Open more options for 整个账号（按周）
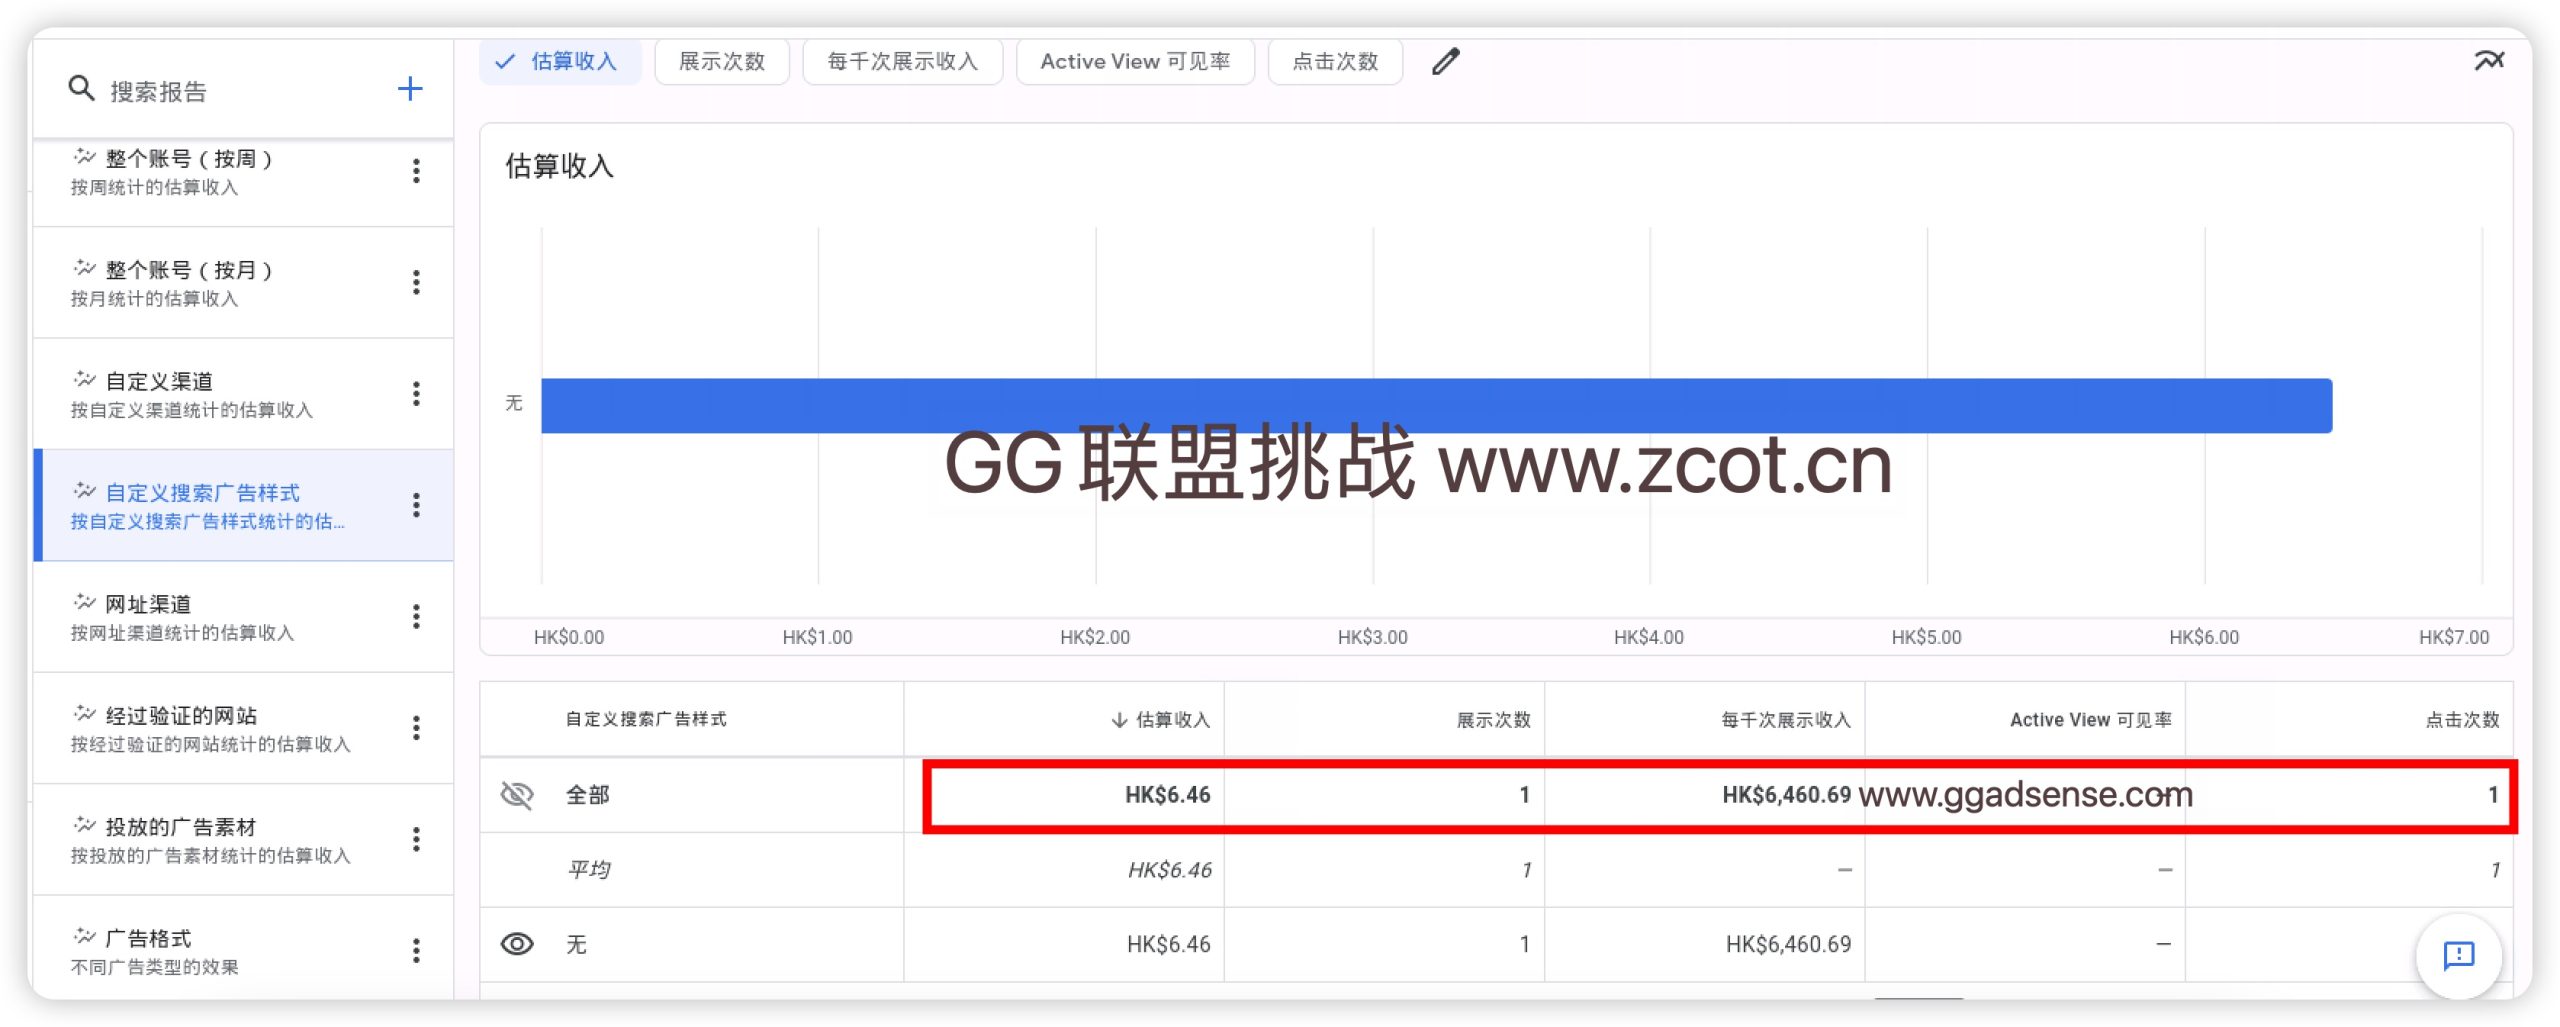The height and width of the screenshot is (1027, 2560). click(416, 171)
